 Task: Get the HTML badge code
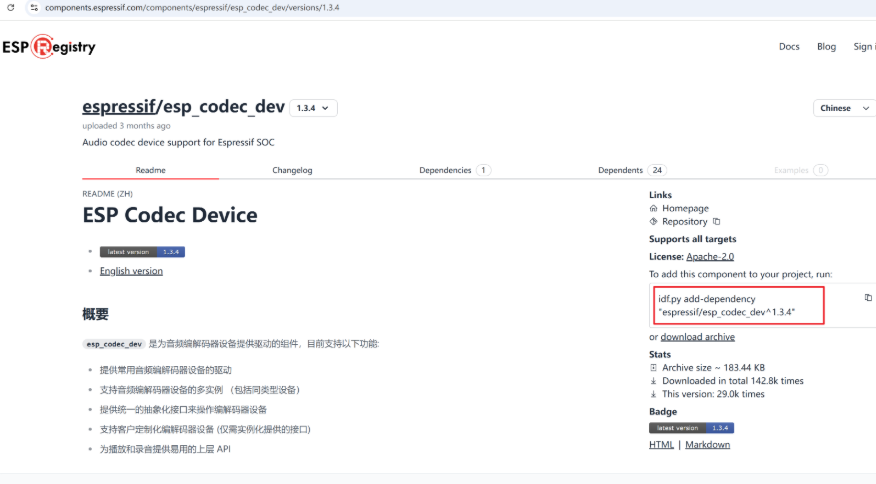click(661, 445)
